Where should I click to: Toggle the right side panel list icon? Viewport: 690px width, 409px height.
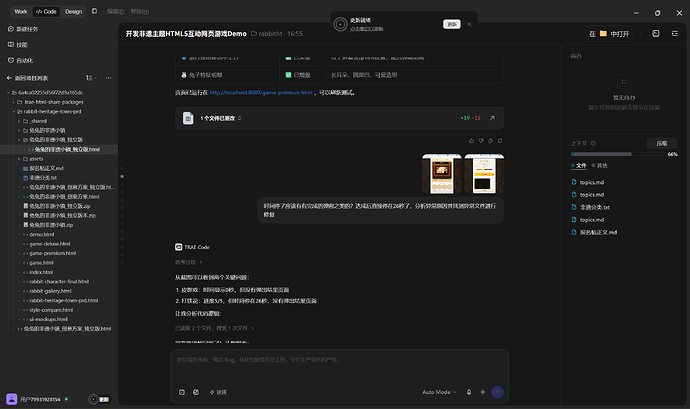click(675, 33)
